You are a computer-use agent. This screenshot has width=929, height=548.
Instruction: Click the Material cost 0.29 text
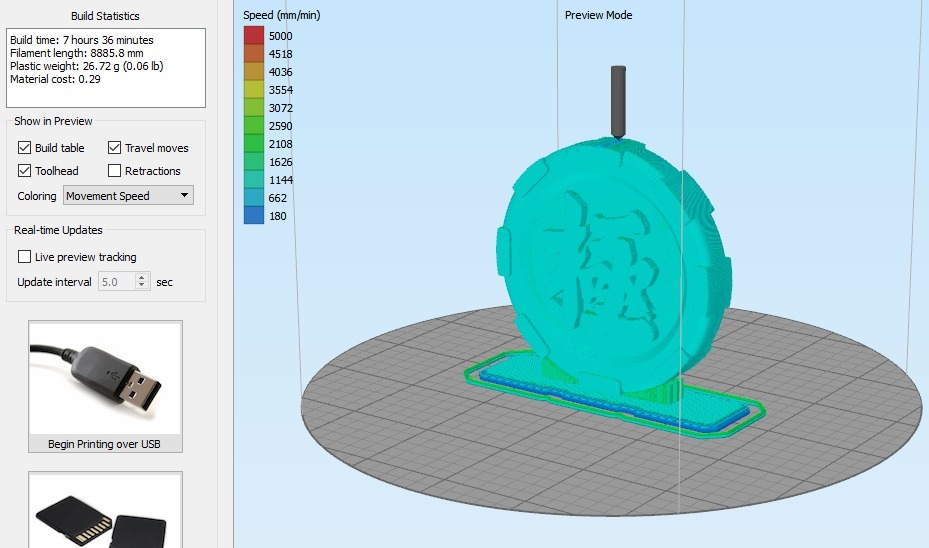click(55, 79)
